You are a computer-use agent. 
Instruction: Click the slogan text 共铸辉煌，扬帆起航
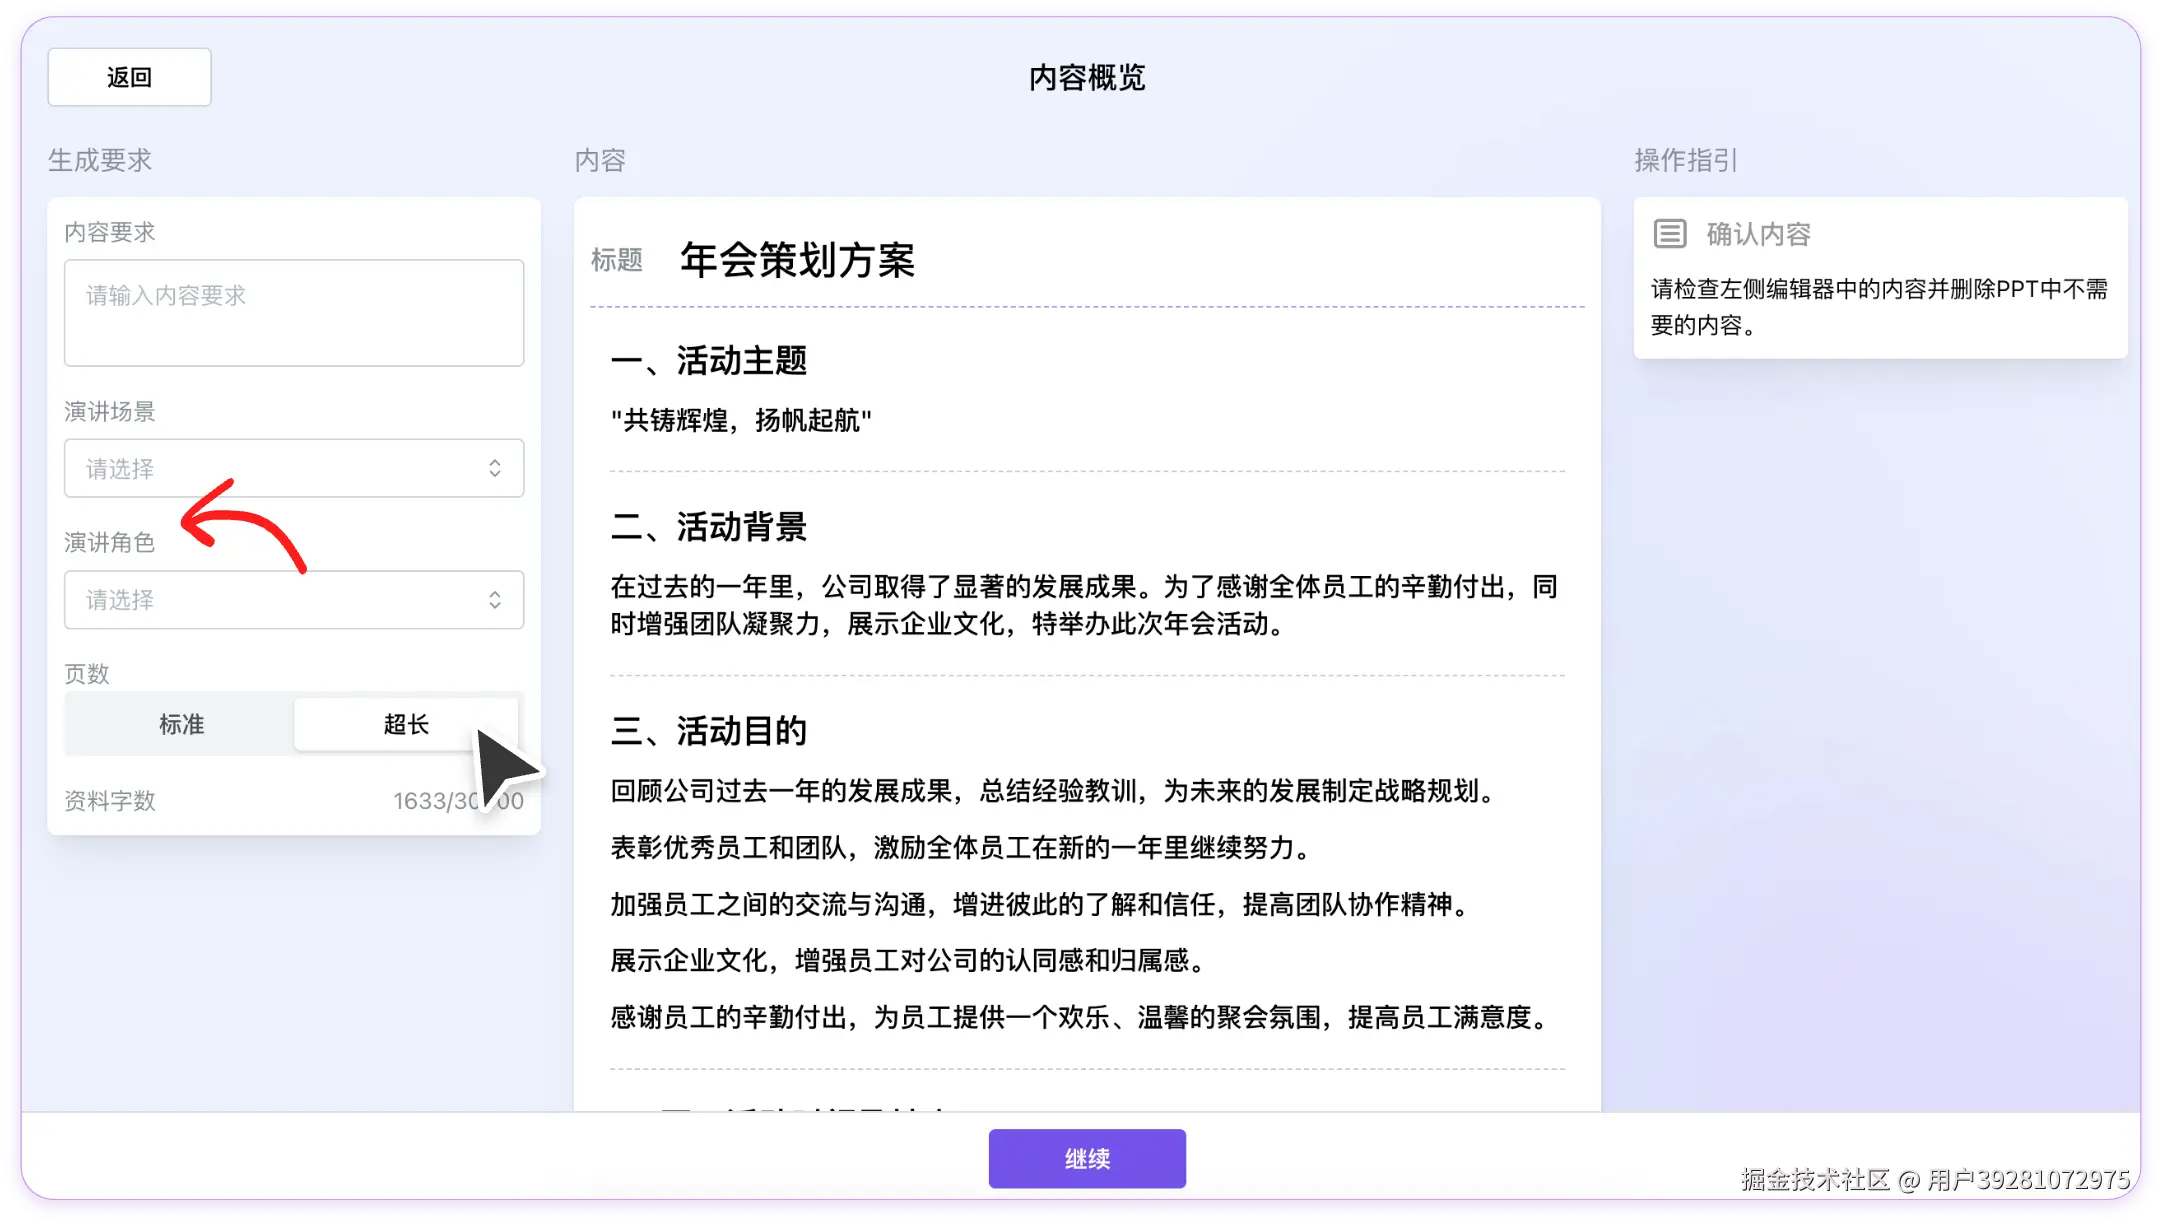click(x=741, y=421)
